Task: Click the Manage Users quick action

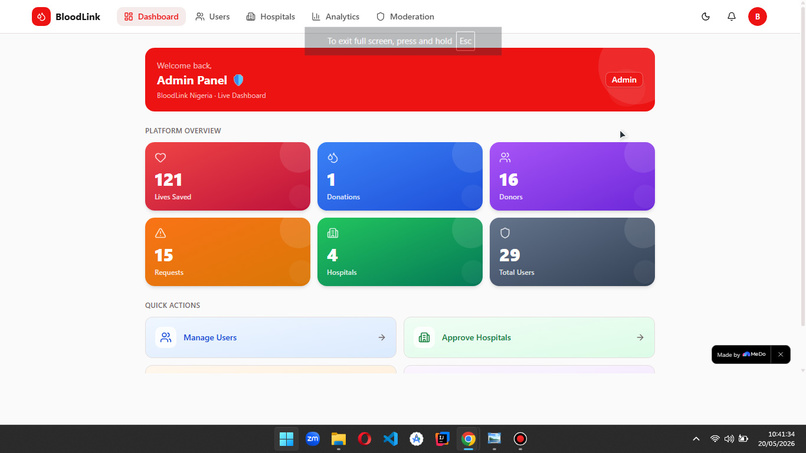Action: tap(270, 337)
